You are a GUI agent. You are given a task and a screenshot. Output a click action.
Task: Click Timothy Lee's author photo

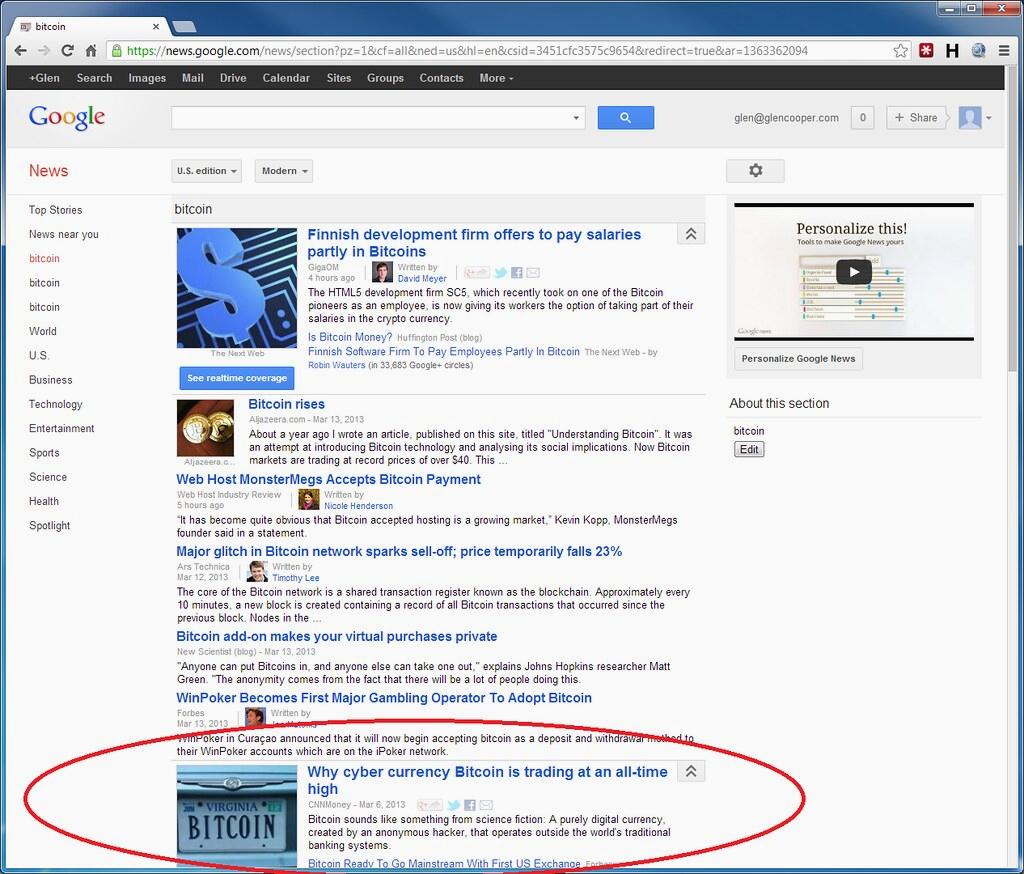pyautogui.click(x=257, y=572)
